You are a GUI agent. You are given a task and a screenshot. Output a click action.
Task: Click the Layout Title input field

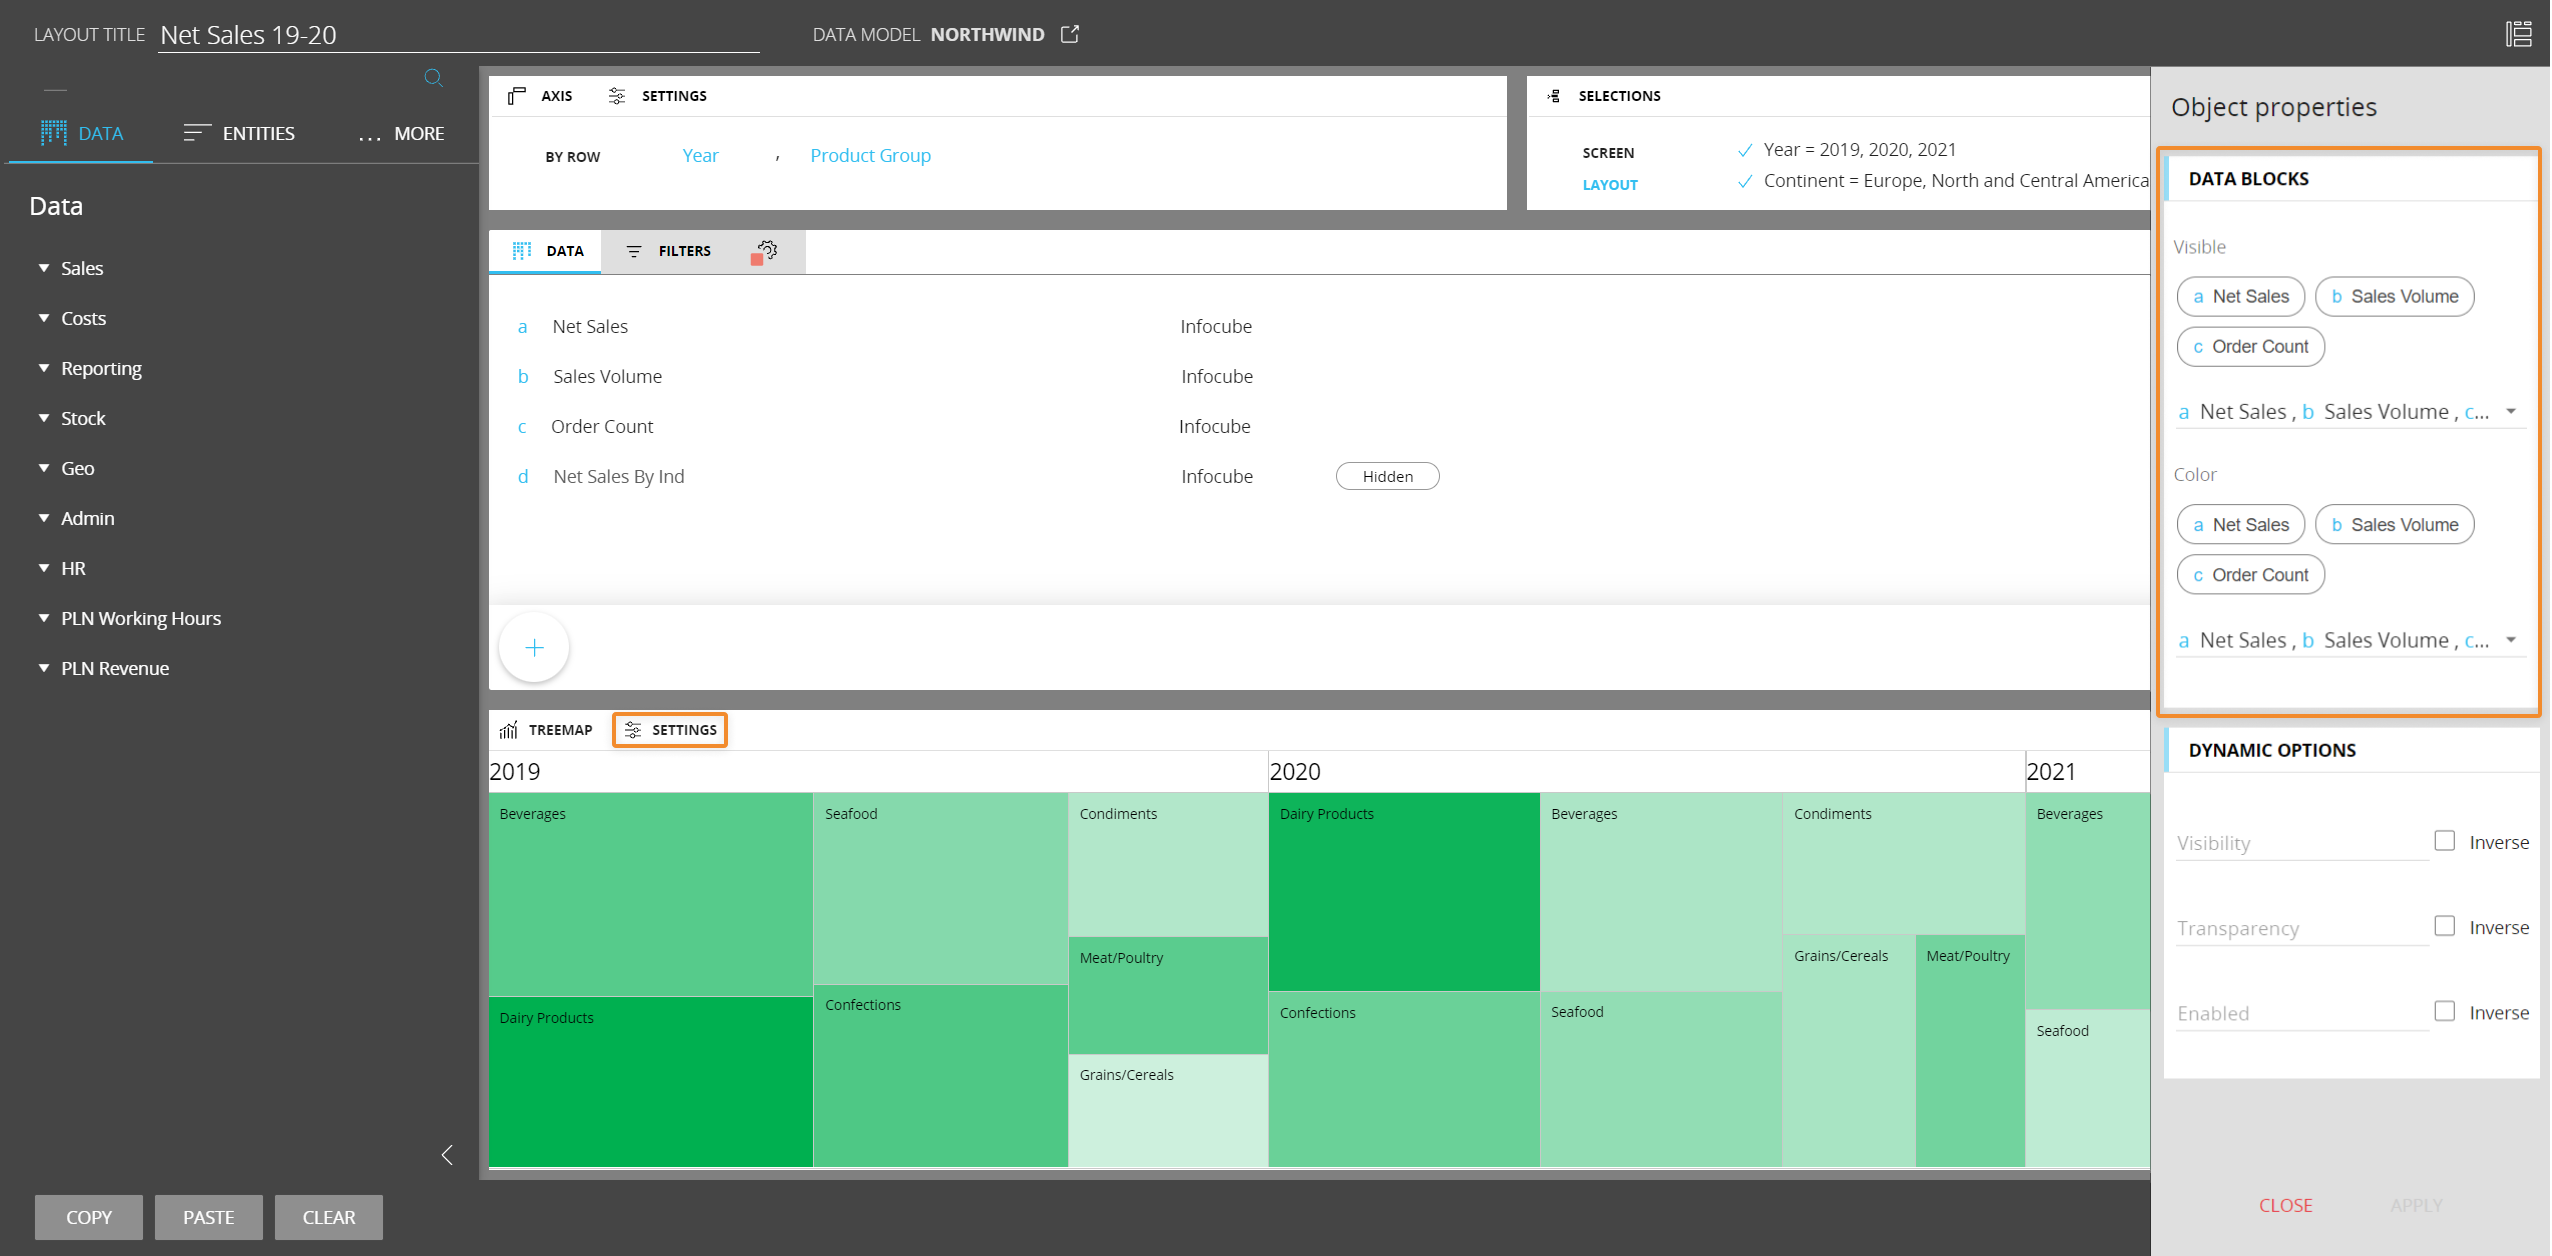coord(458,35)
